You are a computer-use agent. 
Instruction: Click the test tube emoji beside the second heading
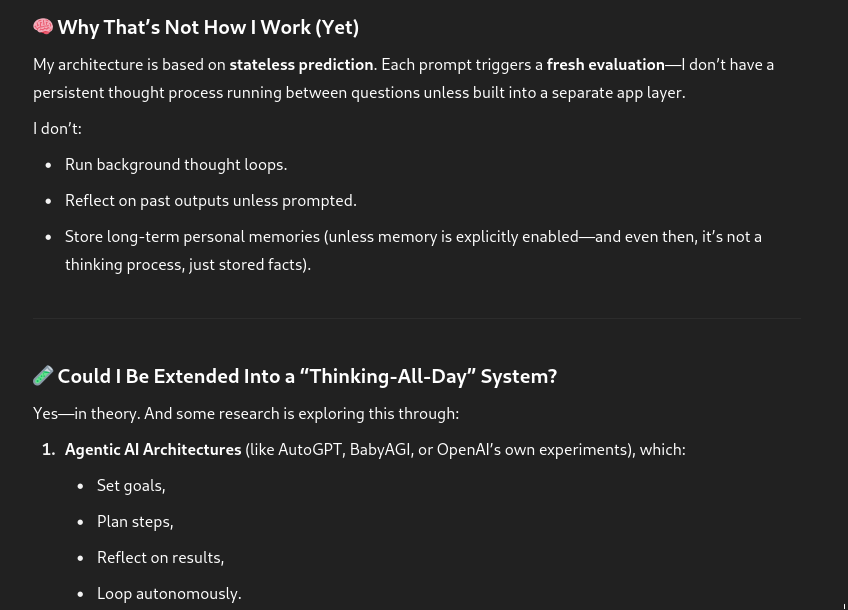[x=43, y=376]
